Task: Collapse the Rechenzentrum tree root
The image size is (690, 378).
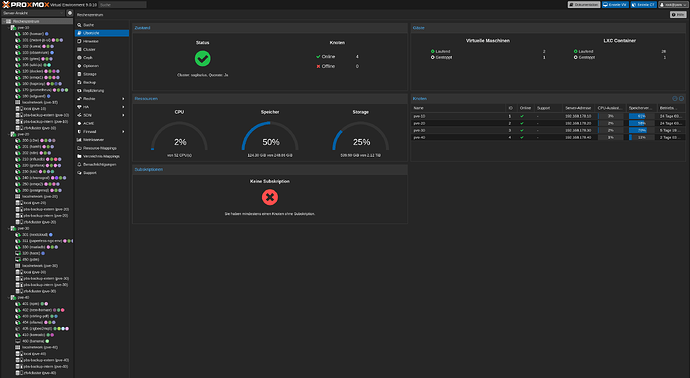Action: 4,21
